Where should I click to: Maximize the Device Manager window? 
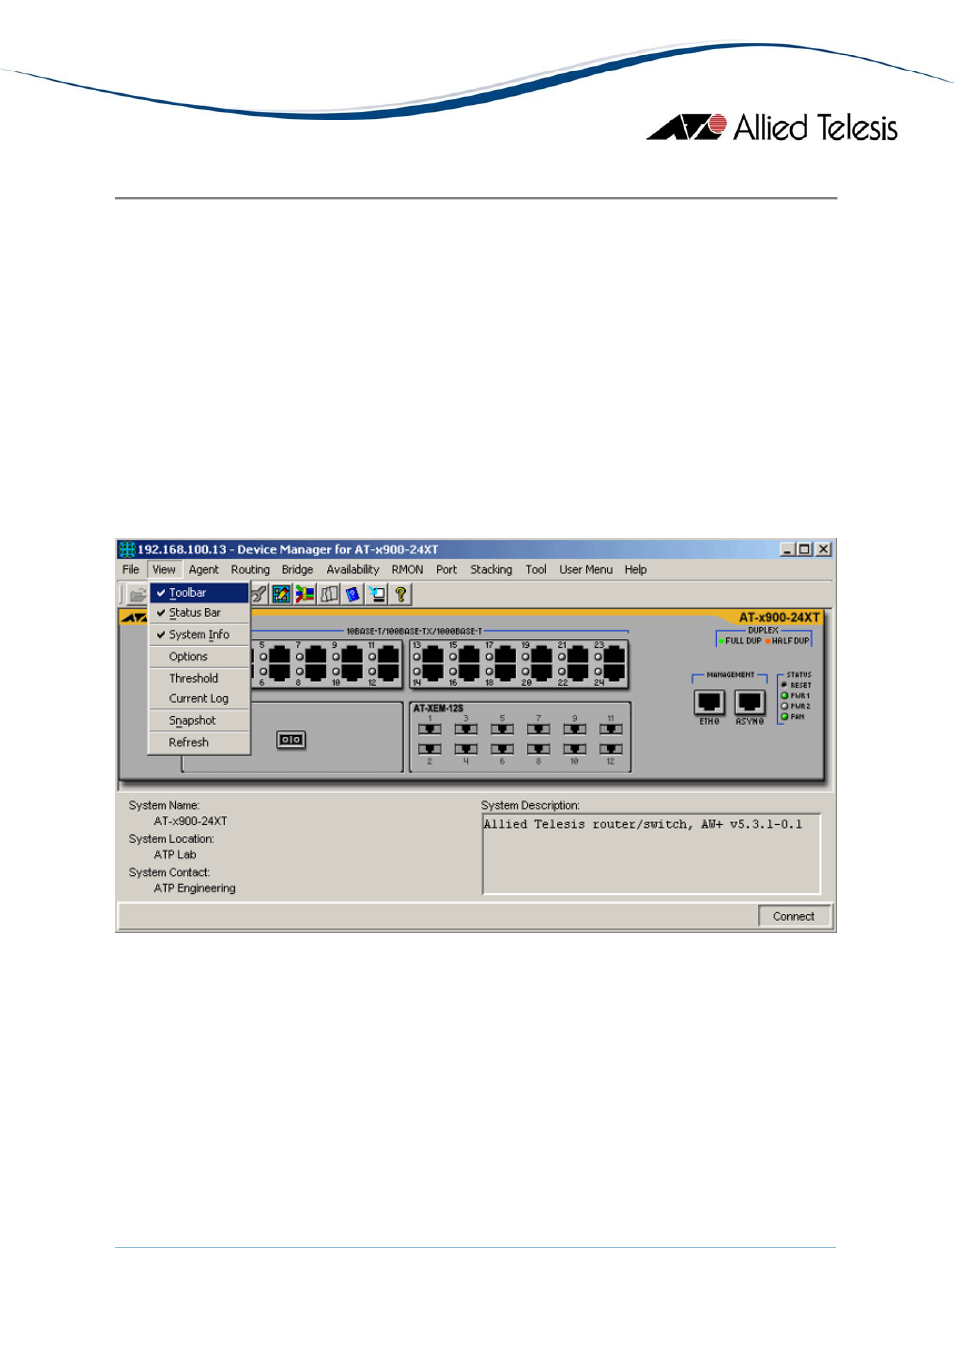pos(804,549)
